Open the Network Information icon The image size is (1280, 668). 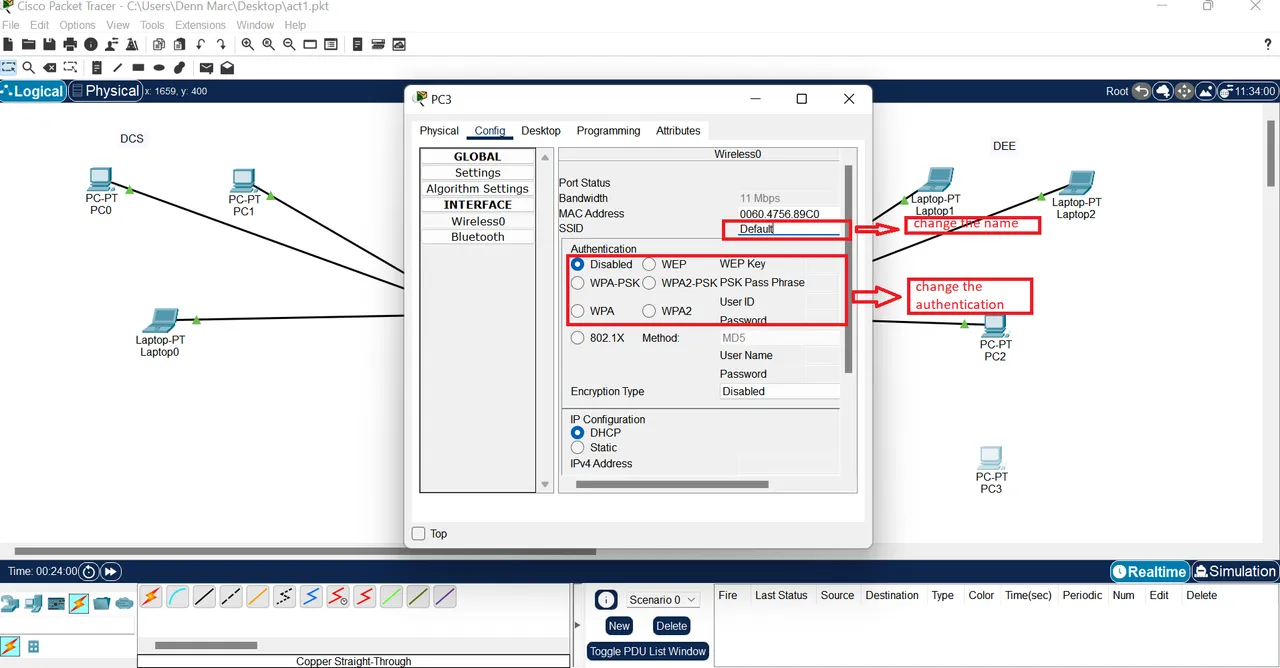coord(91,44)
